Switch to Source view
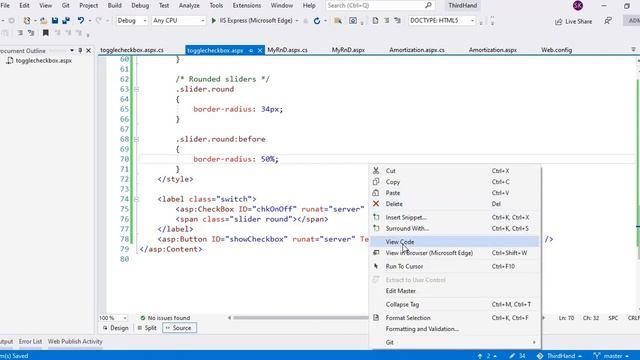This screenshot has width=640, height=360. click(179, 328)
